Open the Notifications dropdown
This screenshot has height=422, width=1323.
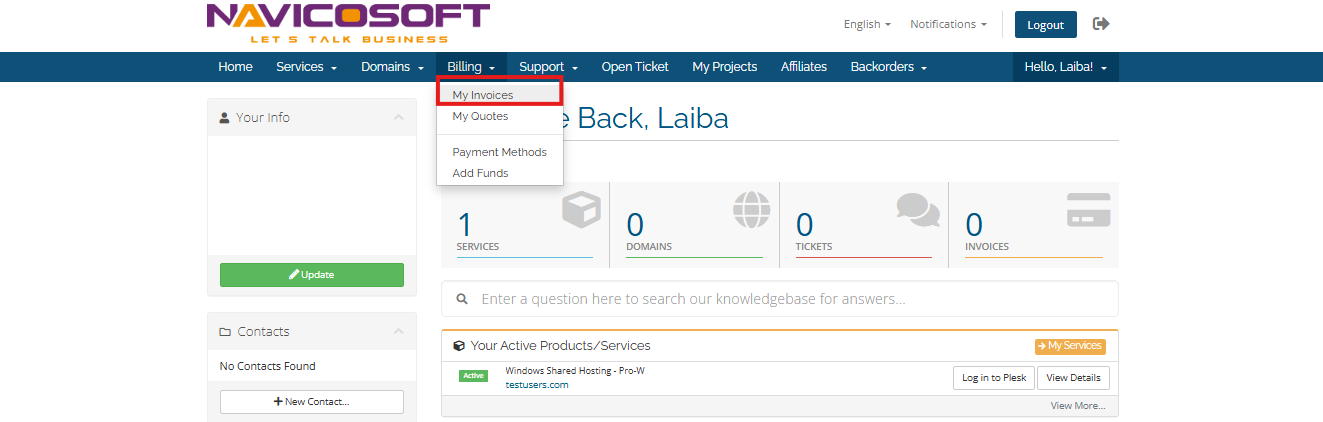(948, 24)
